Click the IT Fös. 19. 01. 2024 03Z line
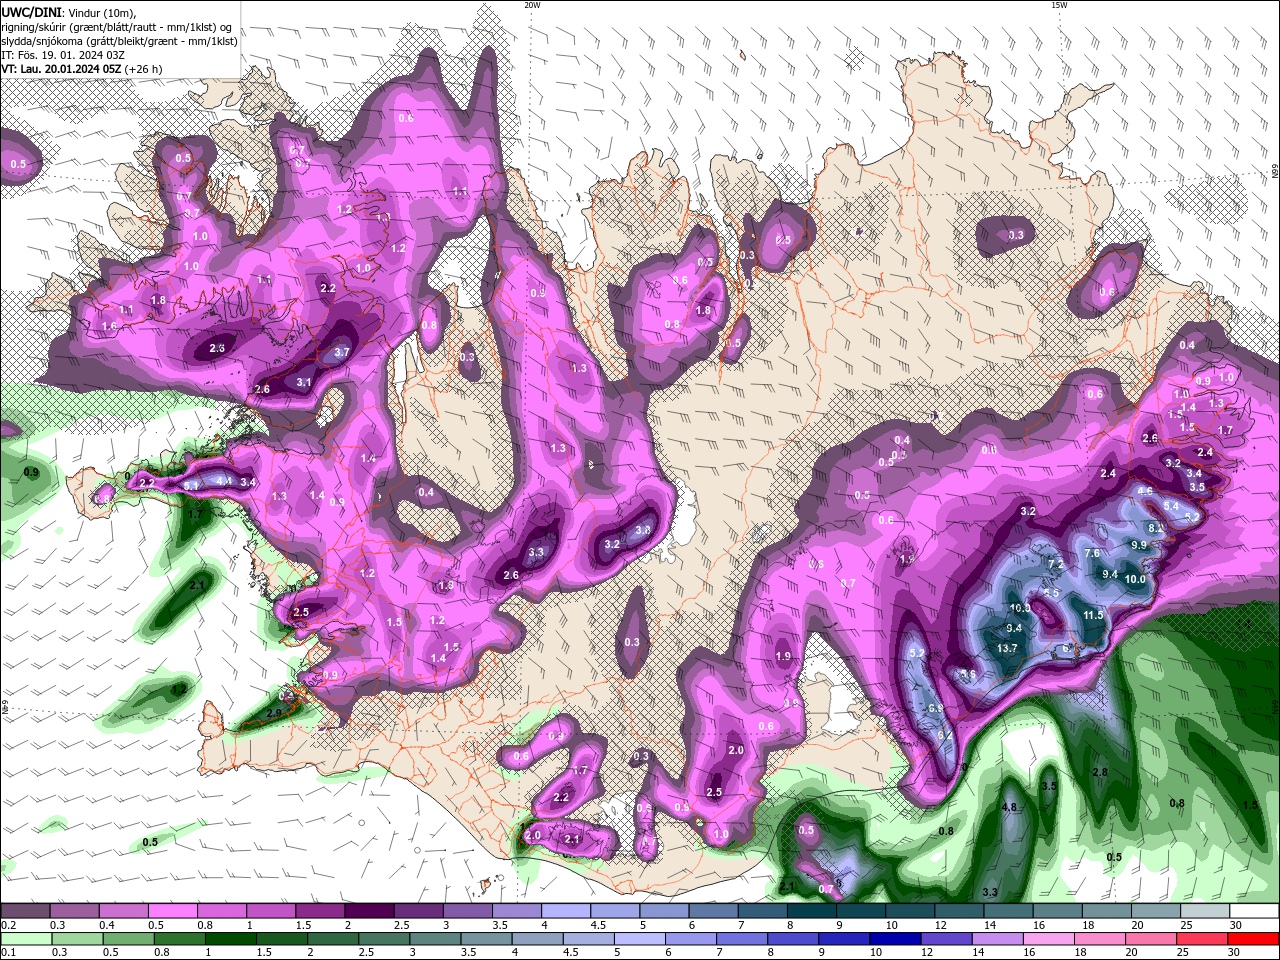 pos(62,55)
